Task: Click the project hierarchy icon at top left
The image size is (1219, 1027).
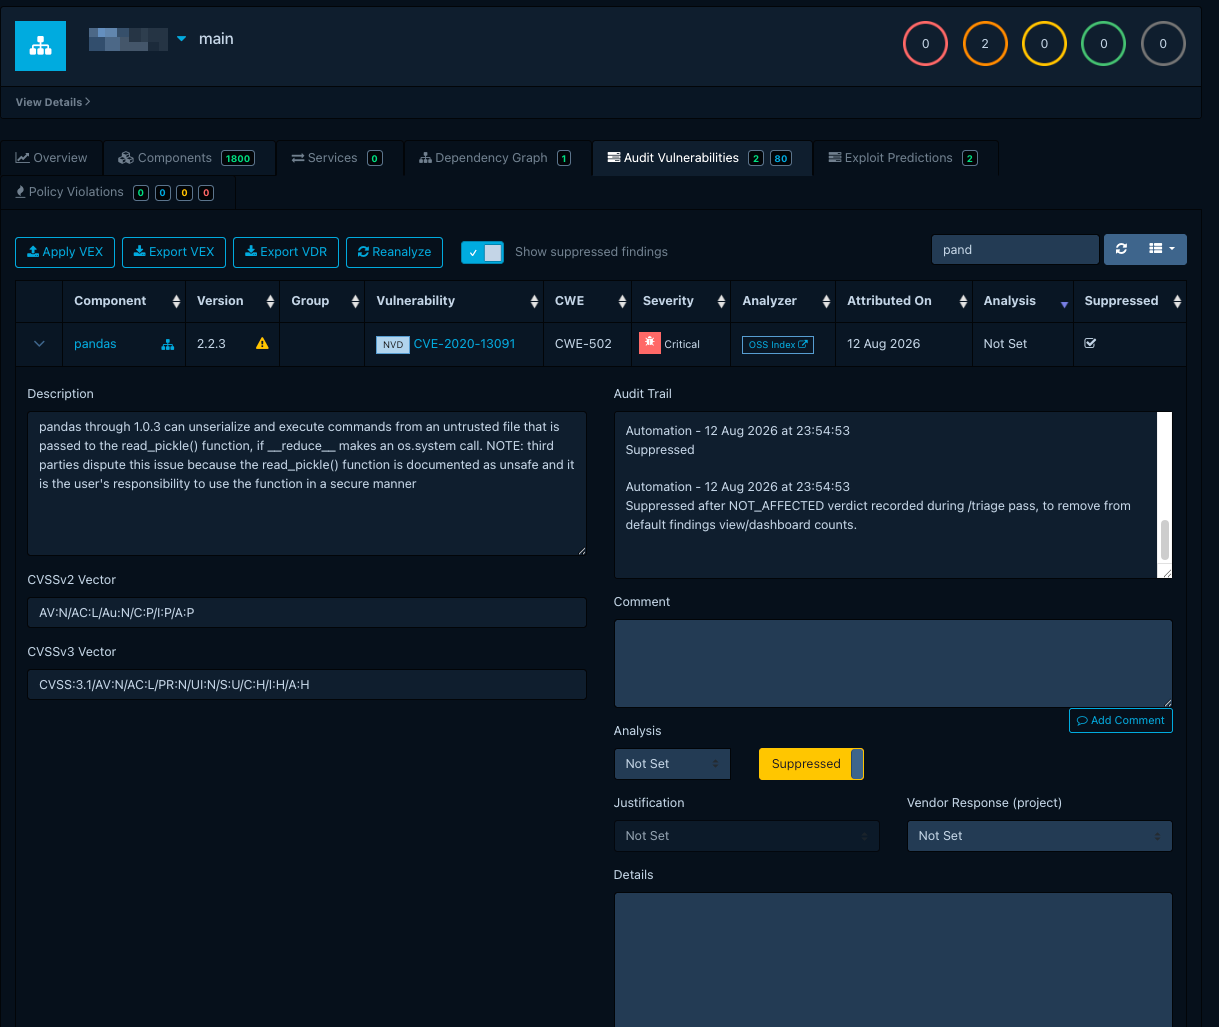Action: click(x=40, y=45)
